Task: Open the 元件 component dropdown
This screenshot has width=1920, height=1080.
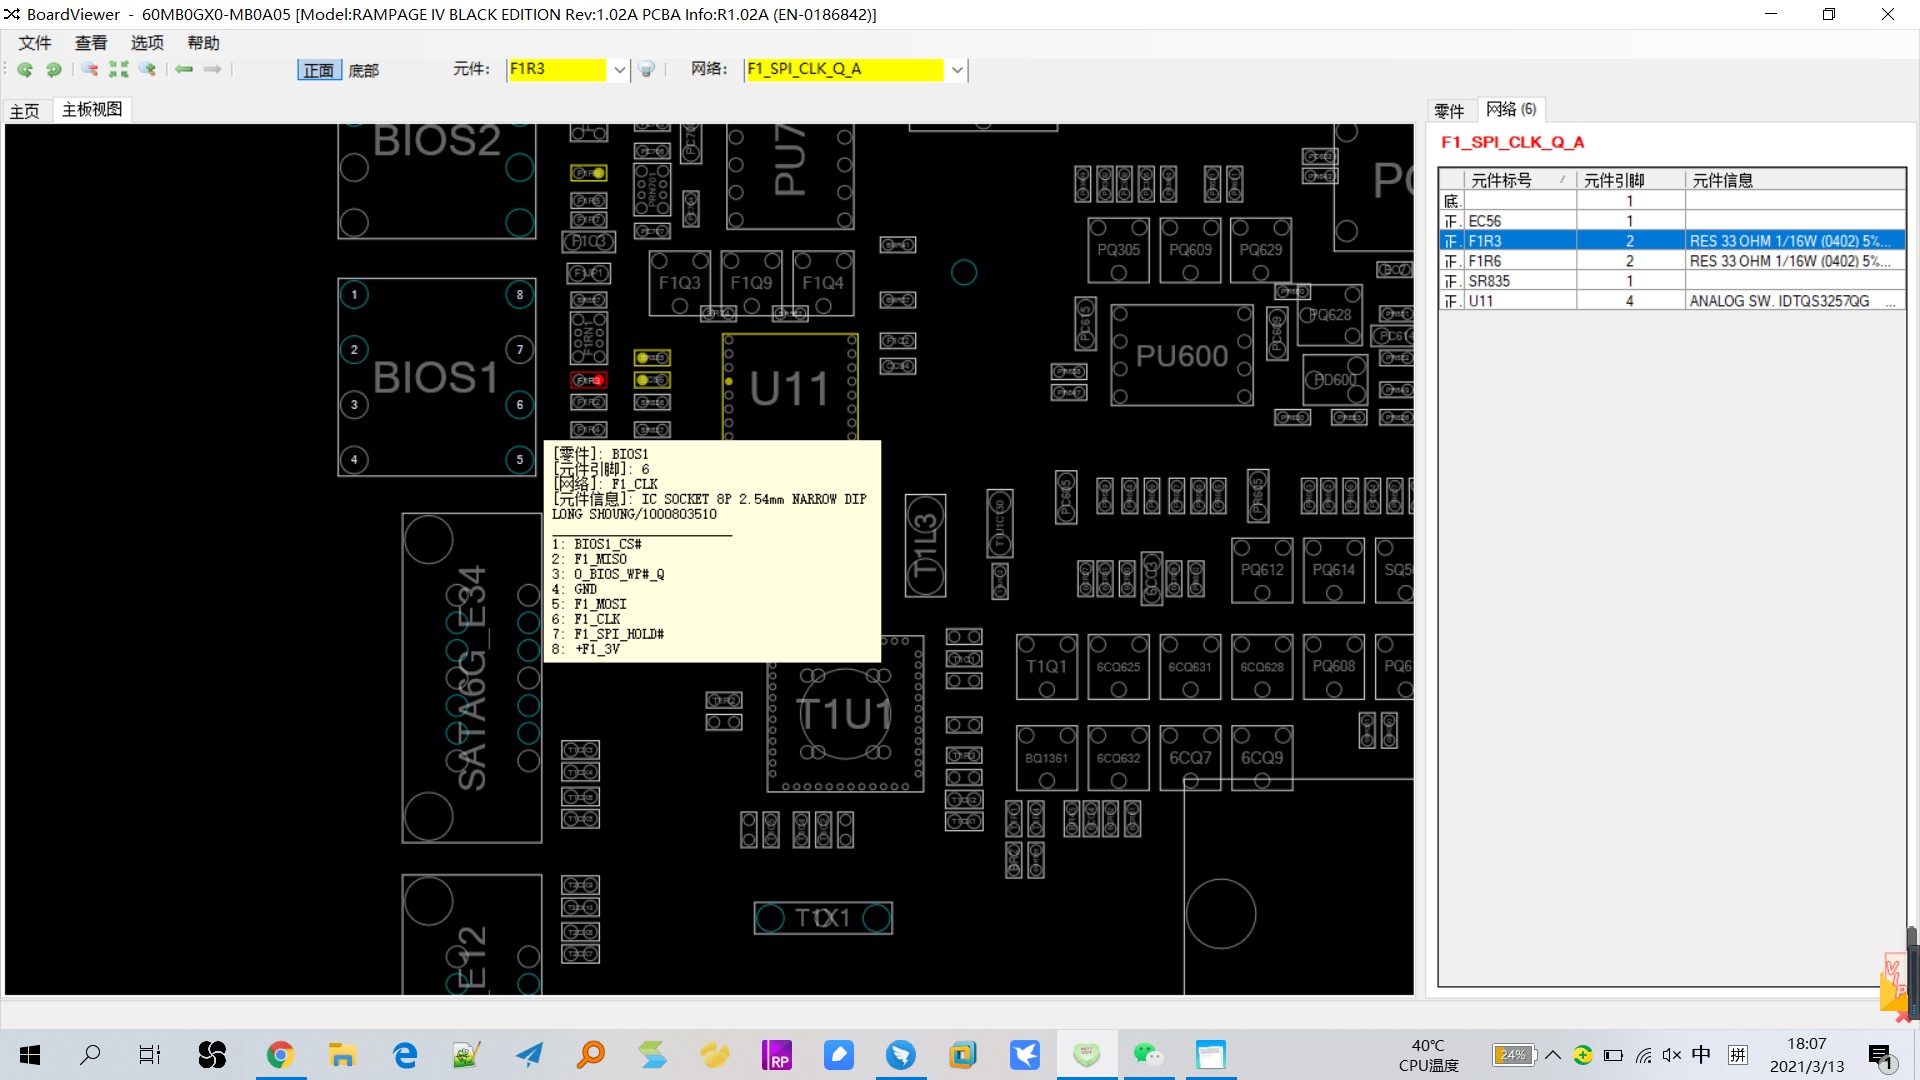Action: (619, 69)
